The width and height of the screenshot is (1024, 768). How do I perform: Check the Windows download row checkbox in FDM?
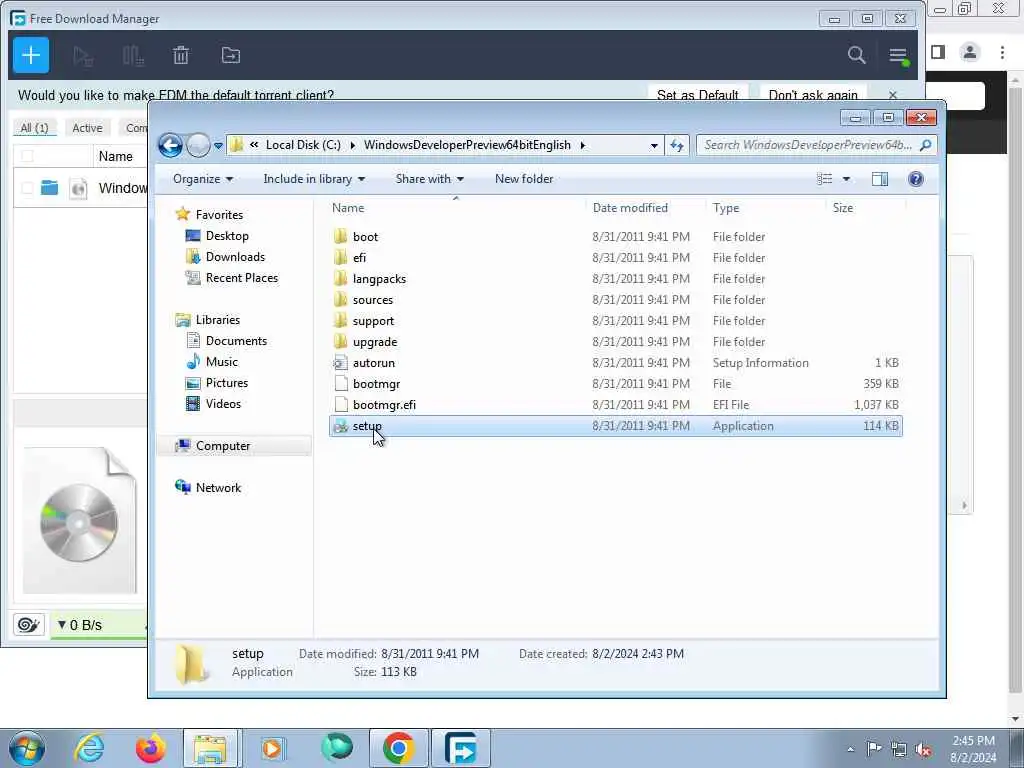(27, 188)
